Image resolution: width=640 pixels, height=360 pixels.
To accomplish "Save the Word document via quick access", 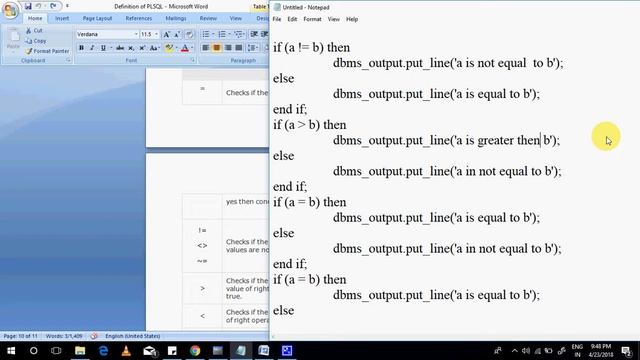I will point(28,6).
